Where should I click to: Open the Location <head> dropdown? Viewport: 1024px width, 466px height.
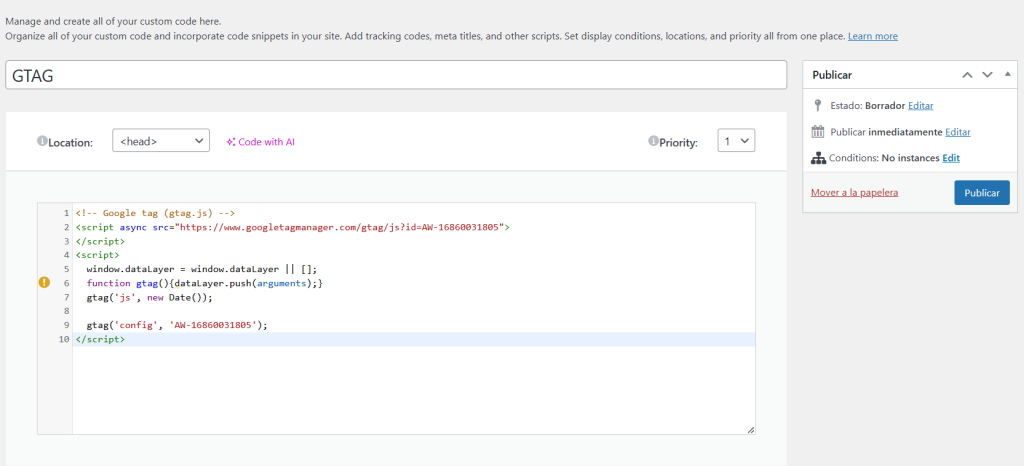pos(161,141)
